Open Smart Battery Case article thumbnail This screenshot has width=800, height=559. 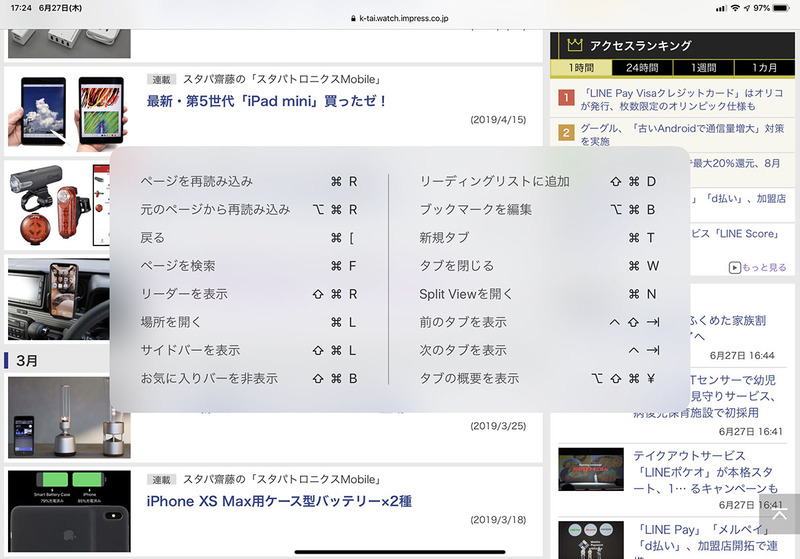point(69,511)
